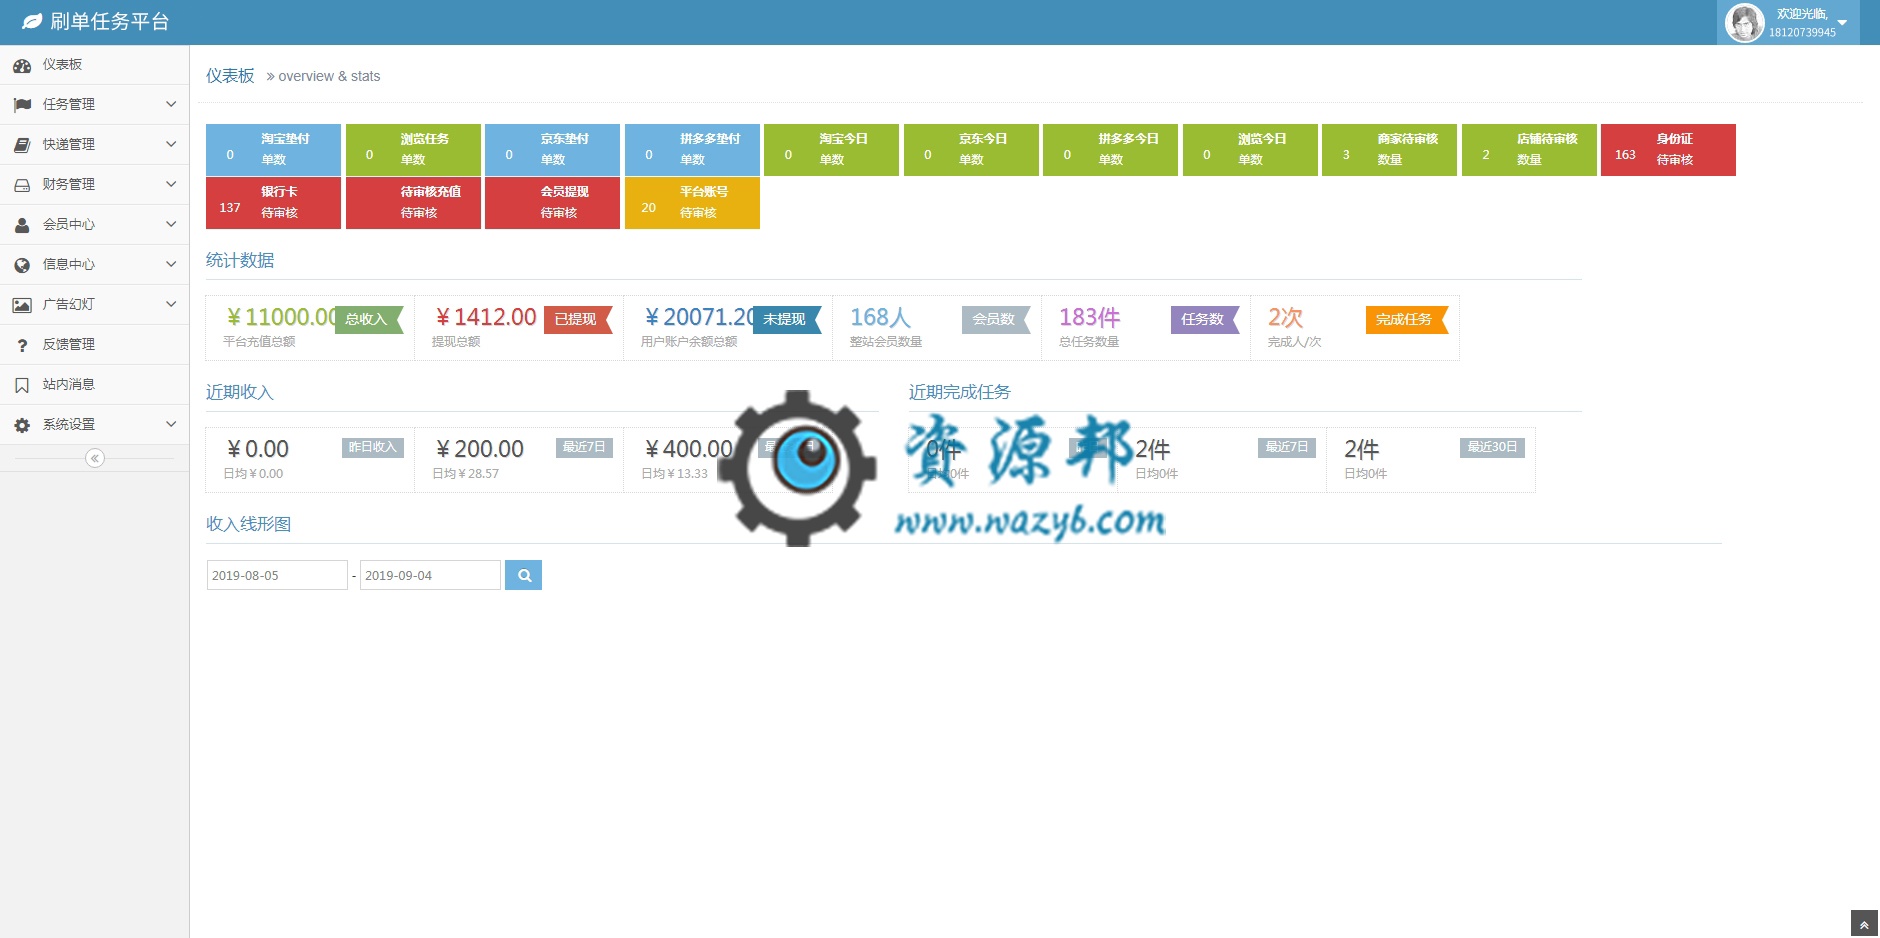Open 财务管理 in the sidebar
This screenshot has height=938, width=1880.
pyautogui.click(x=94, y=184)
